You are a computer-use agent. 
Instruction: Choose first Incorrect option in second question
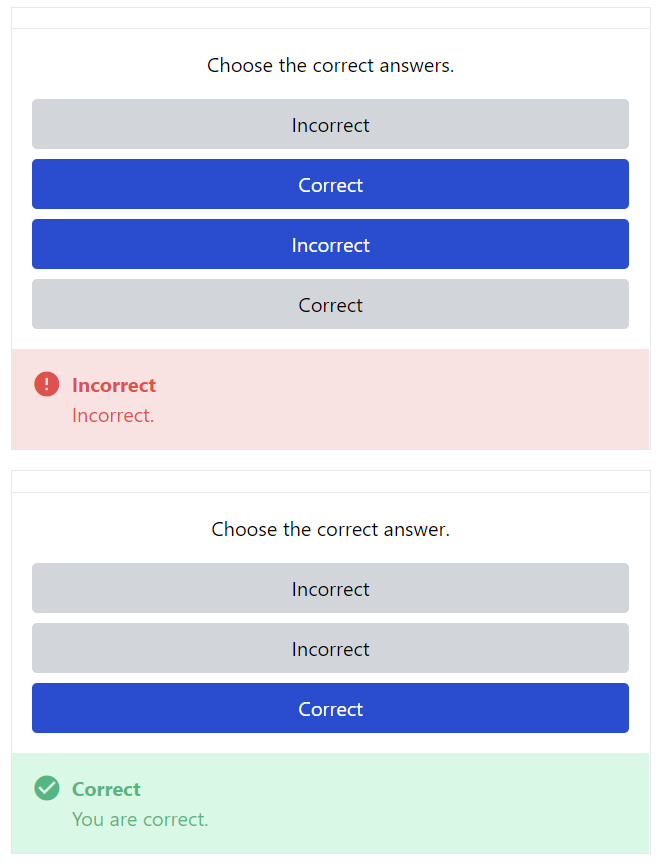pyautogui.click(x=330, y=588)
